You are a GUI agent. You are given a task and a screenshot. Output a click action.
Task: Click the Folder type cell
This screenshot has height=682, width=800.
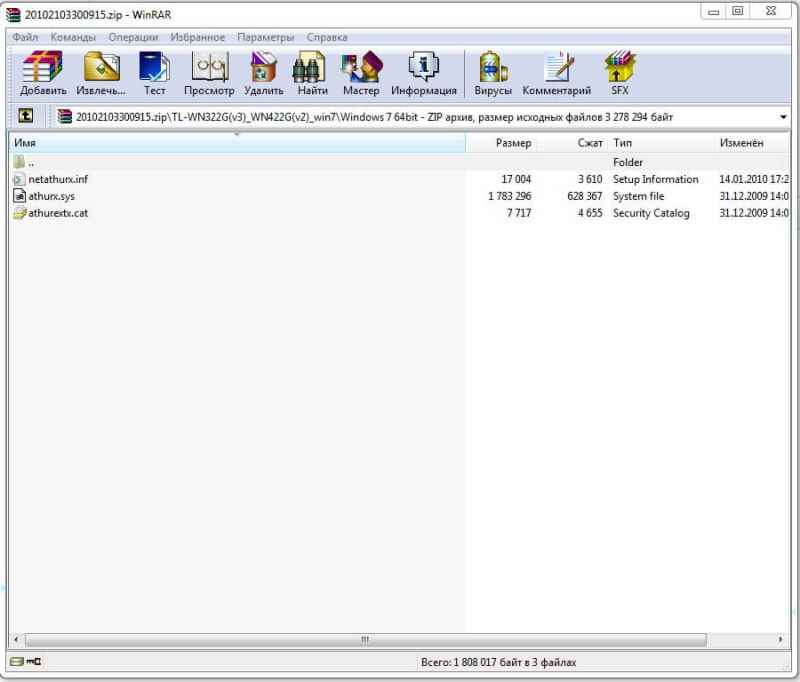[x=628, y=162]
